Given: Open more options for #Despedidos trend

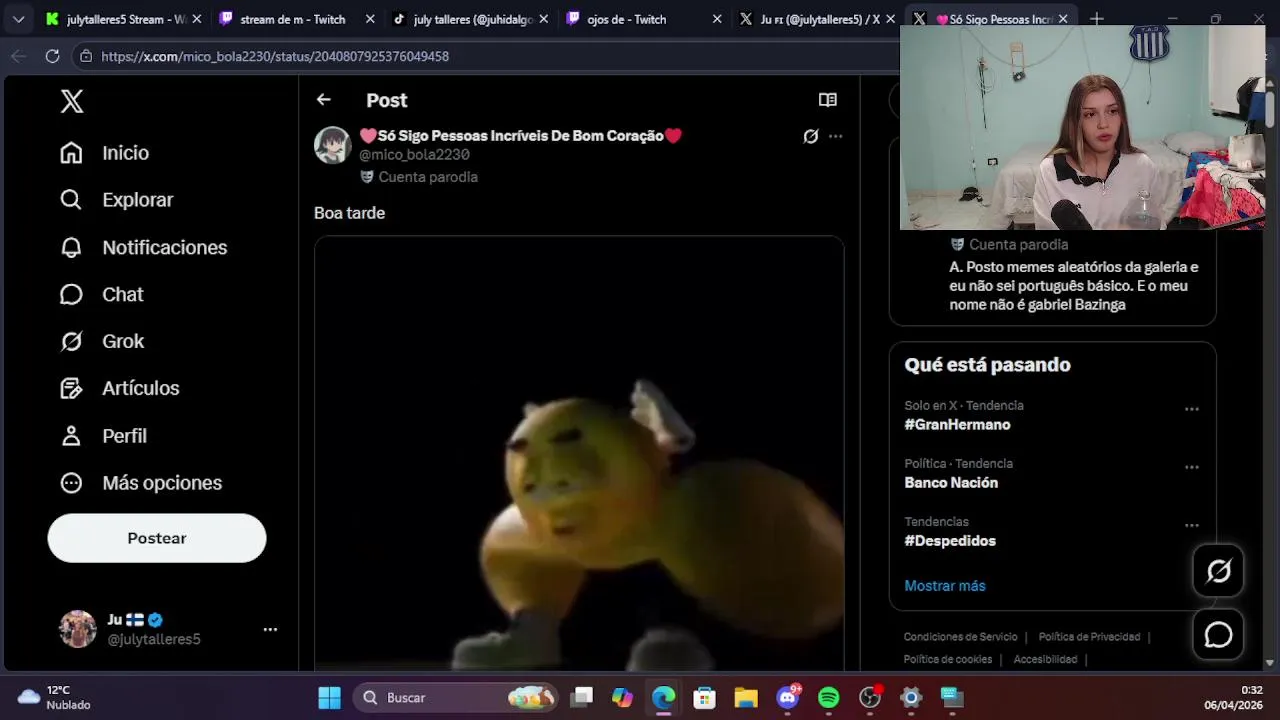Looking at the screenshot, I should 1191,525.
